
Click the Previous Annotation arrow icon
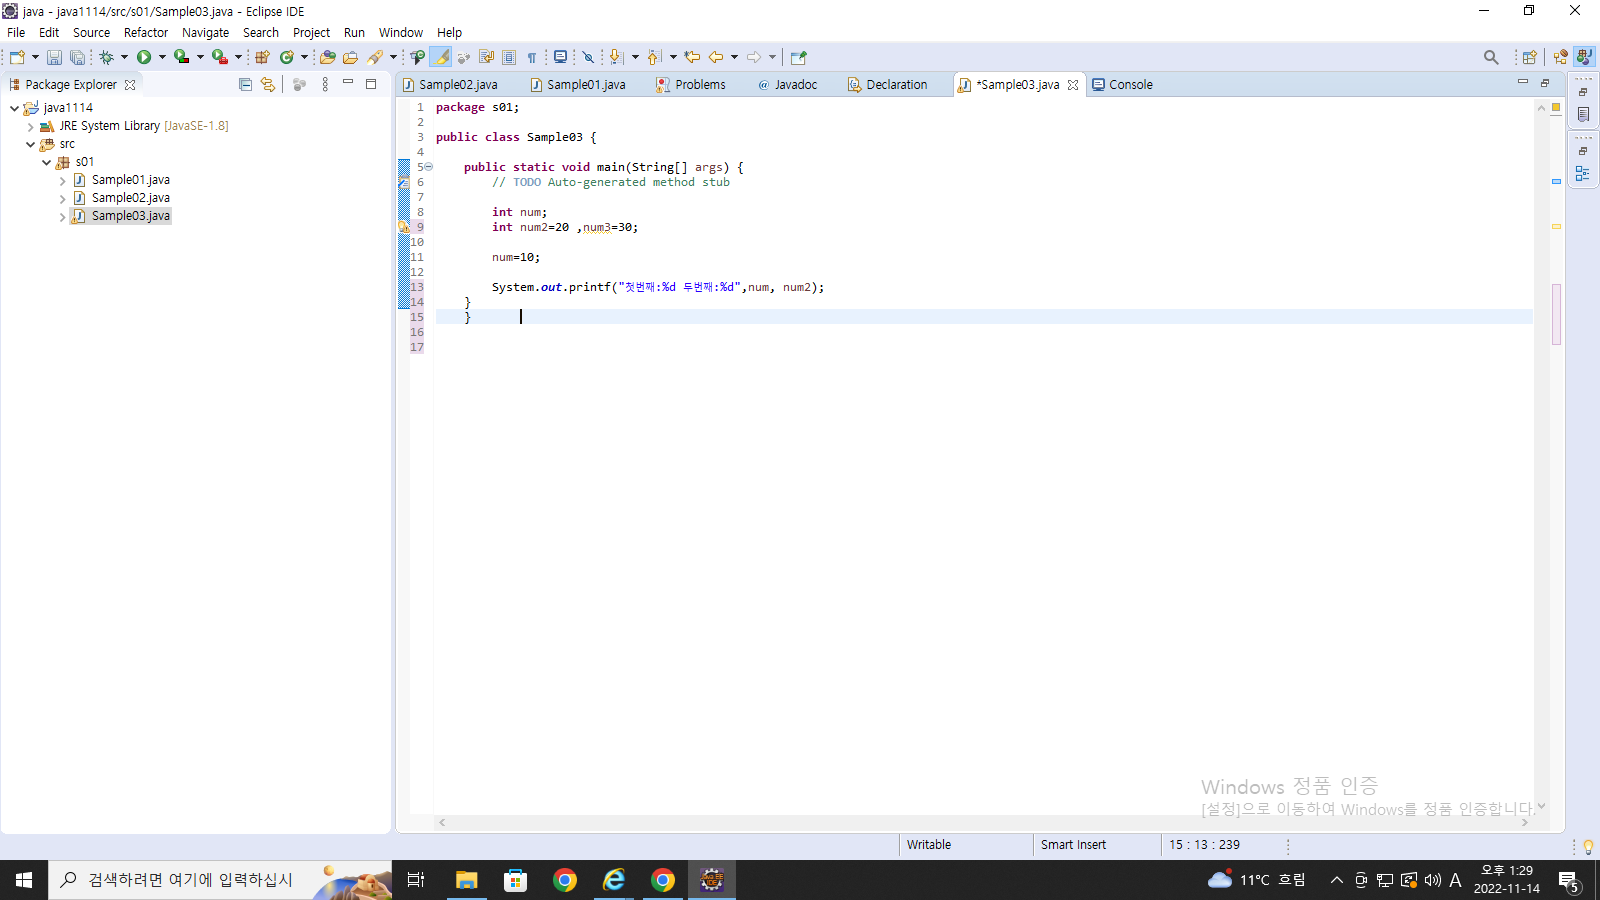[x=654, y=57]
